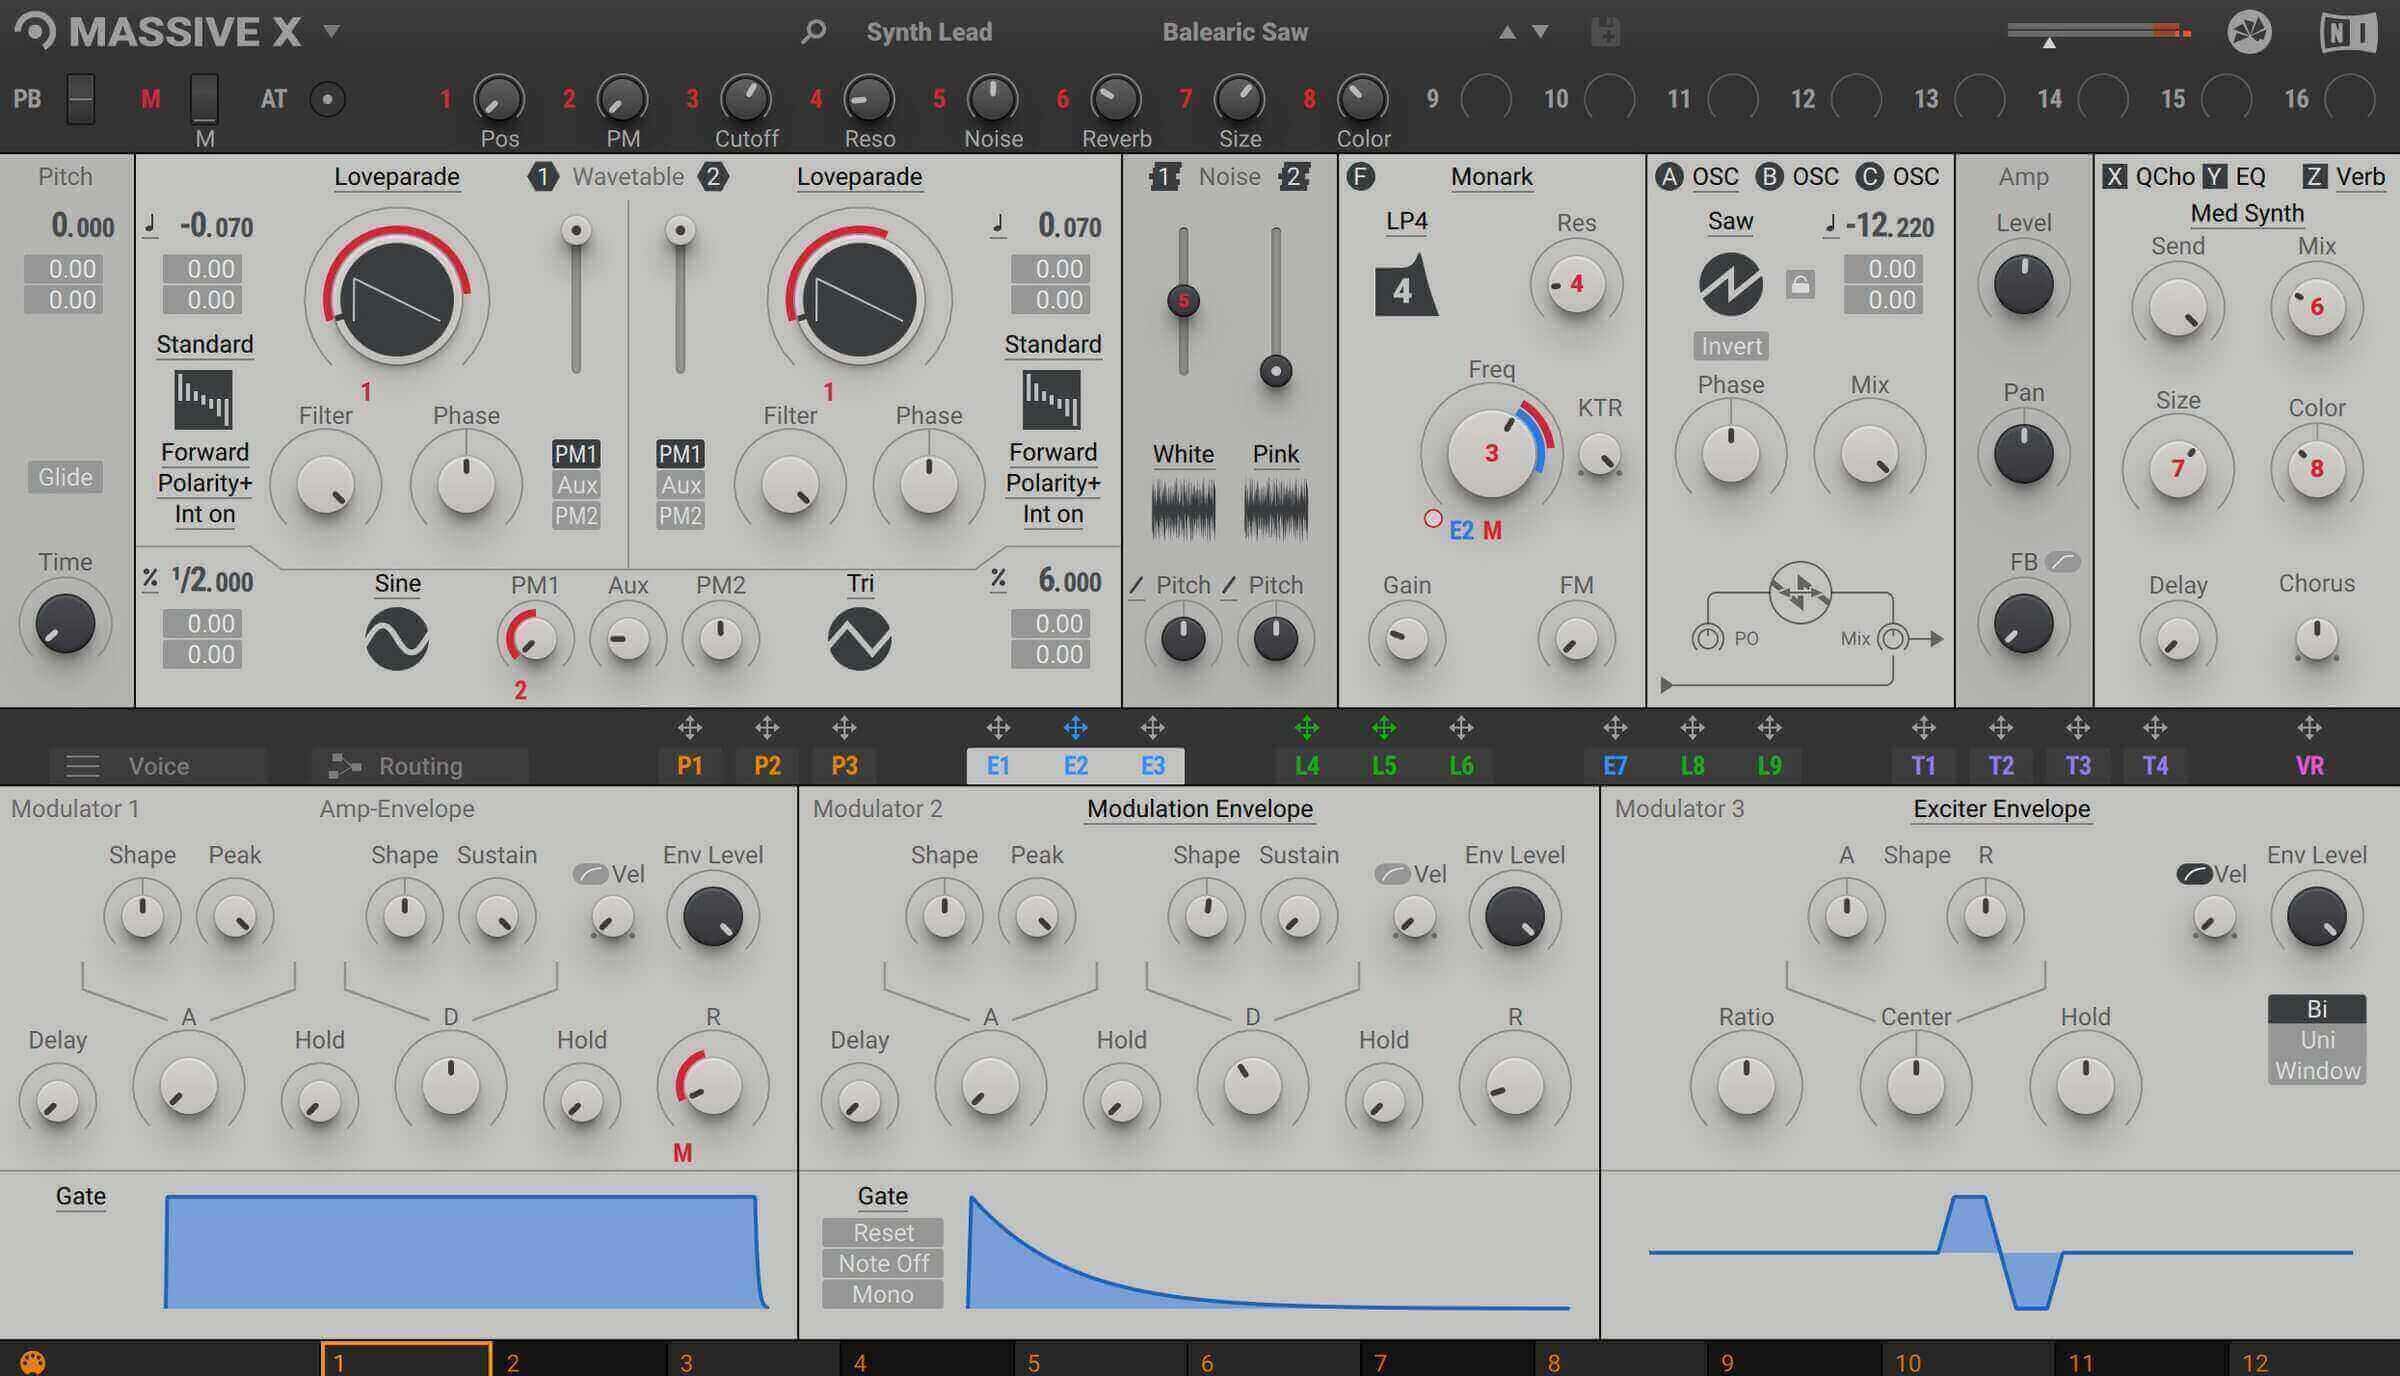Click the Pink noise waveform thumbnail
The image size is (2400, 1376).
1275,508
